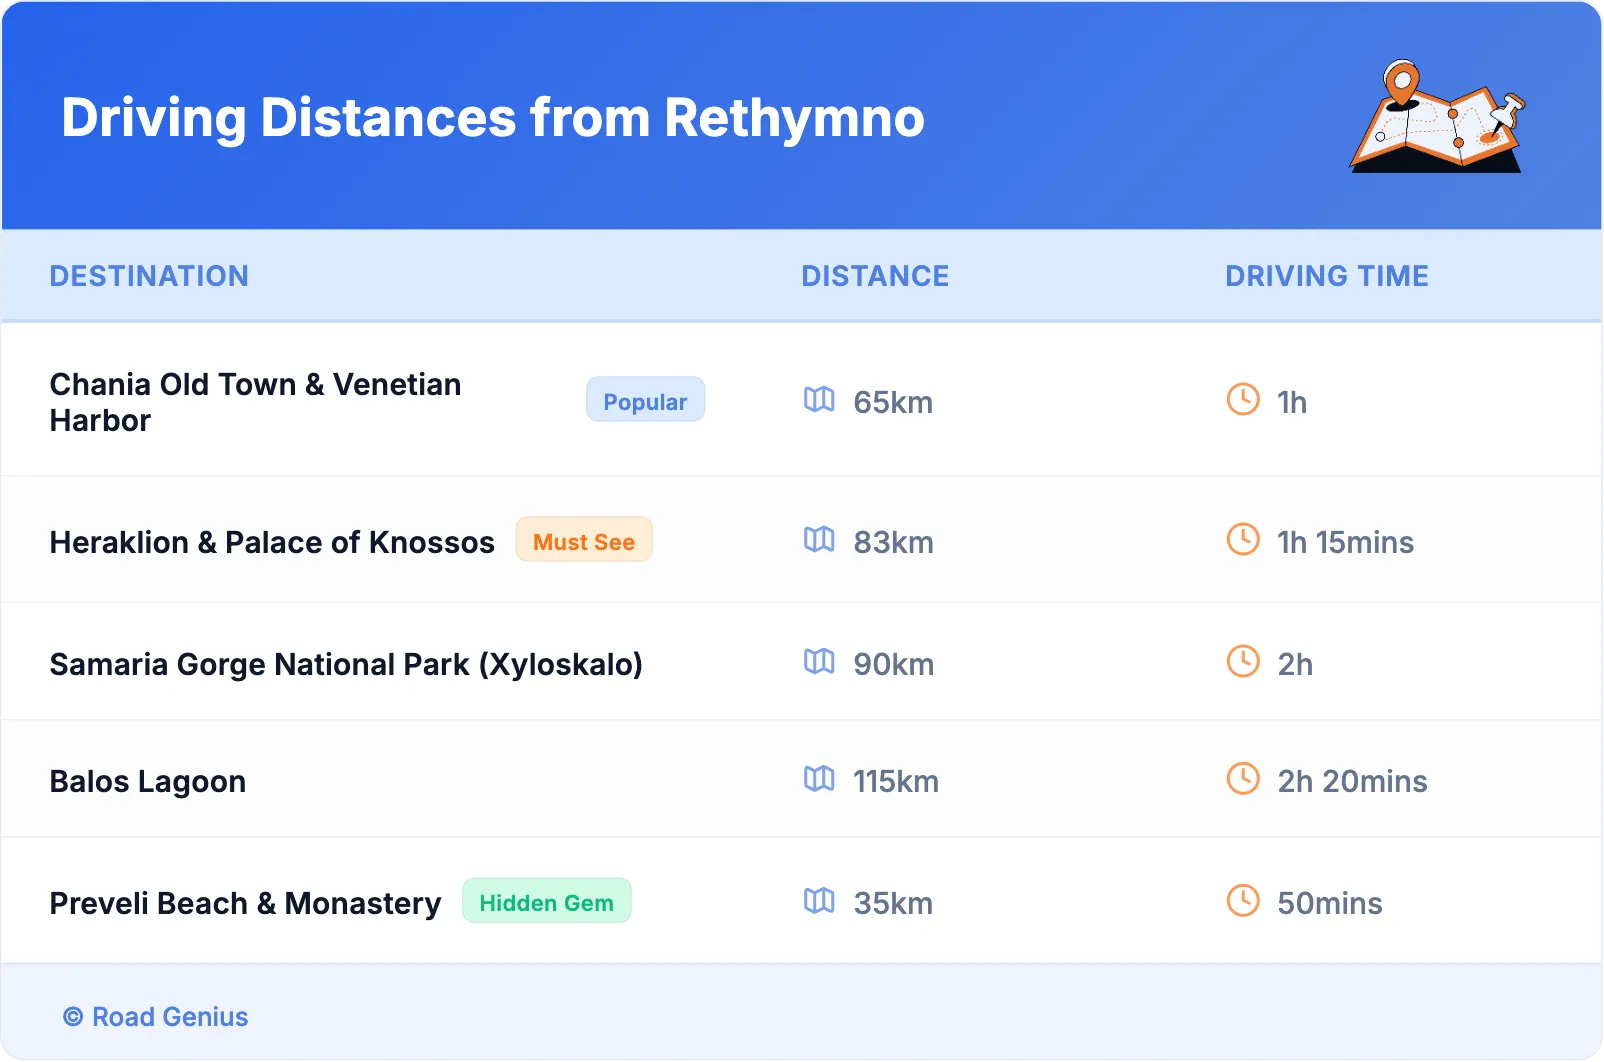Viewport: 1604px width, 1062px height.
Task: Select Preveli Beach & Monastery
Action: click(x=245, y=903)
